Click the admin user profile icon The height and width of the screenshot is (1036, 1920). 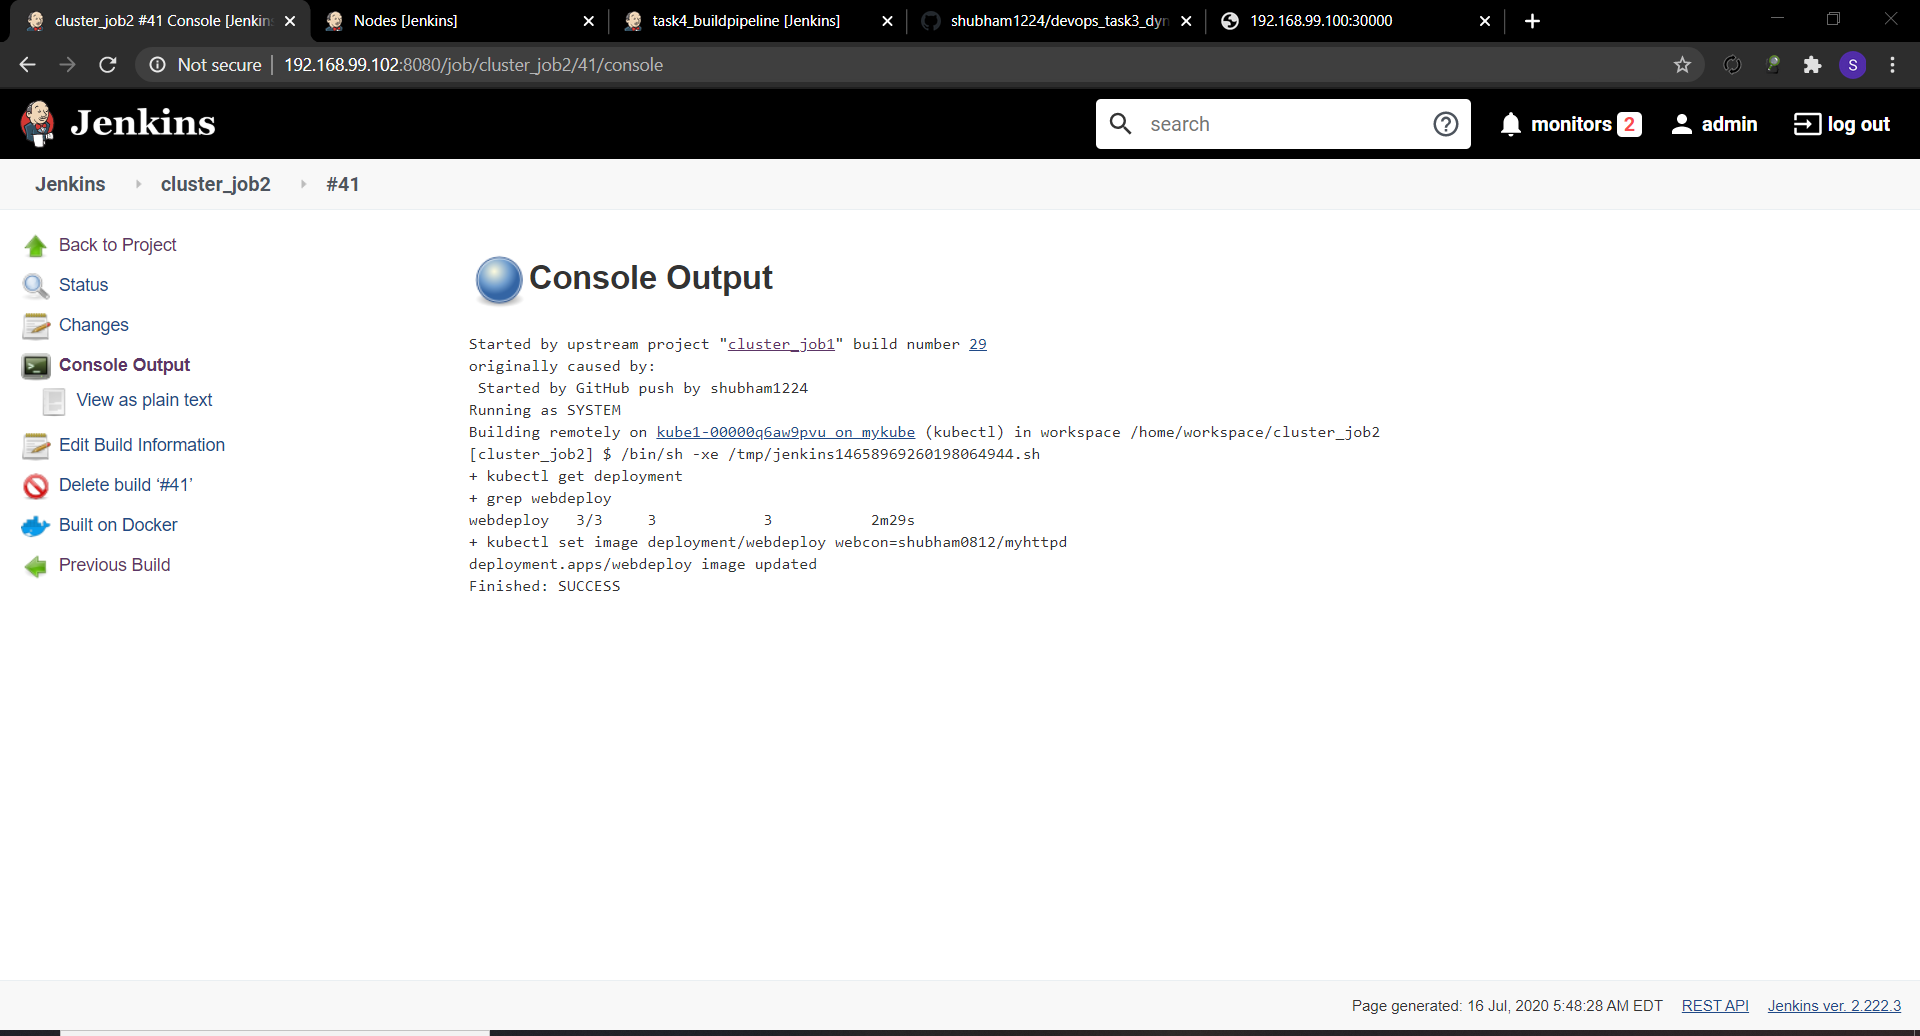click(1682, 123)
